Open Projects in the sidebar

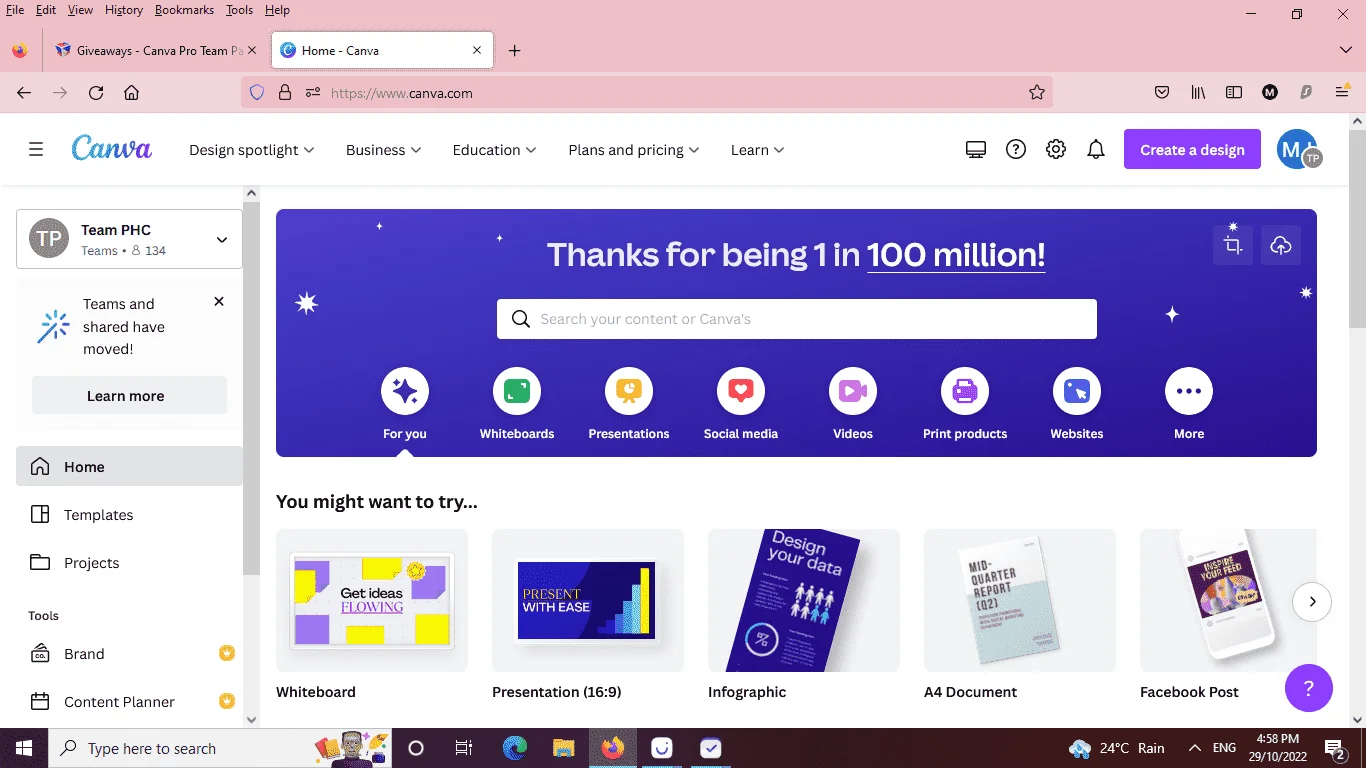[129, 563]
